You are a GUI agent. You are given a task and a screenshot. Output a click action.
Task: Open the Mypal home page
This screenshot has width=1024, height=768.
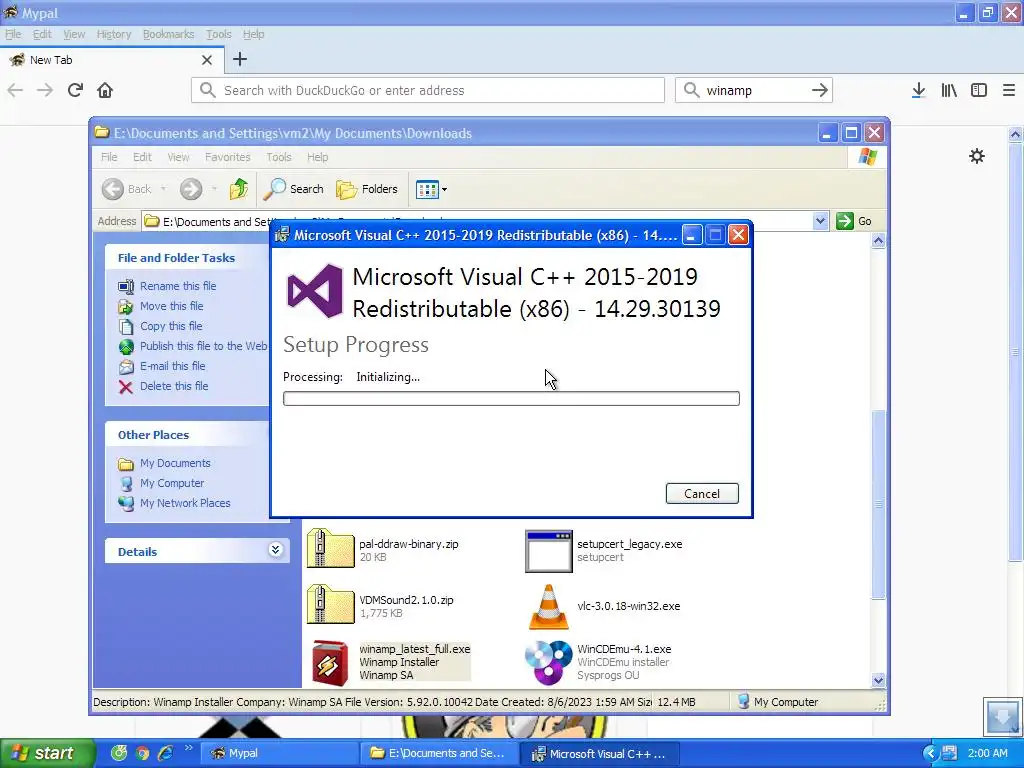pos(105,90)
